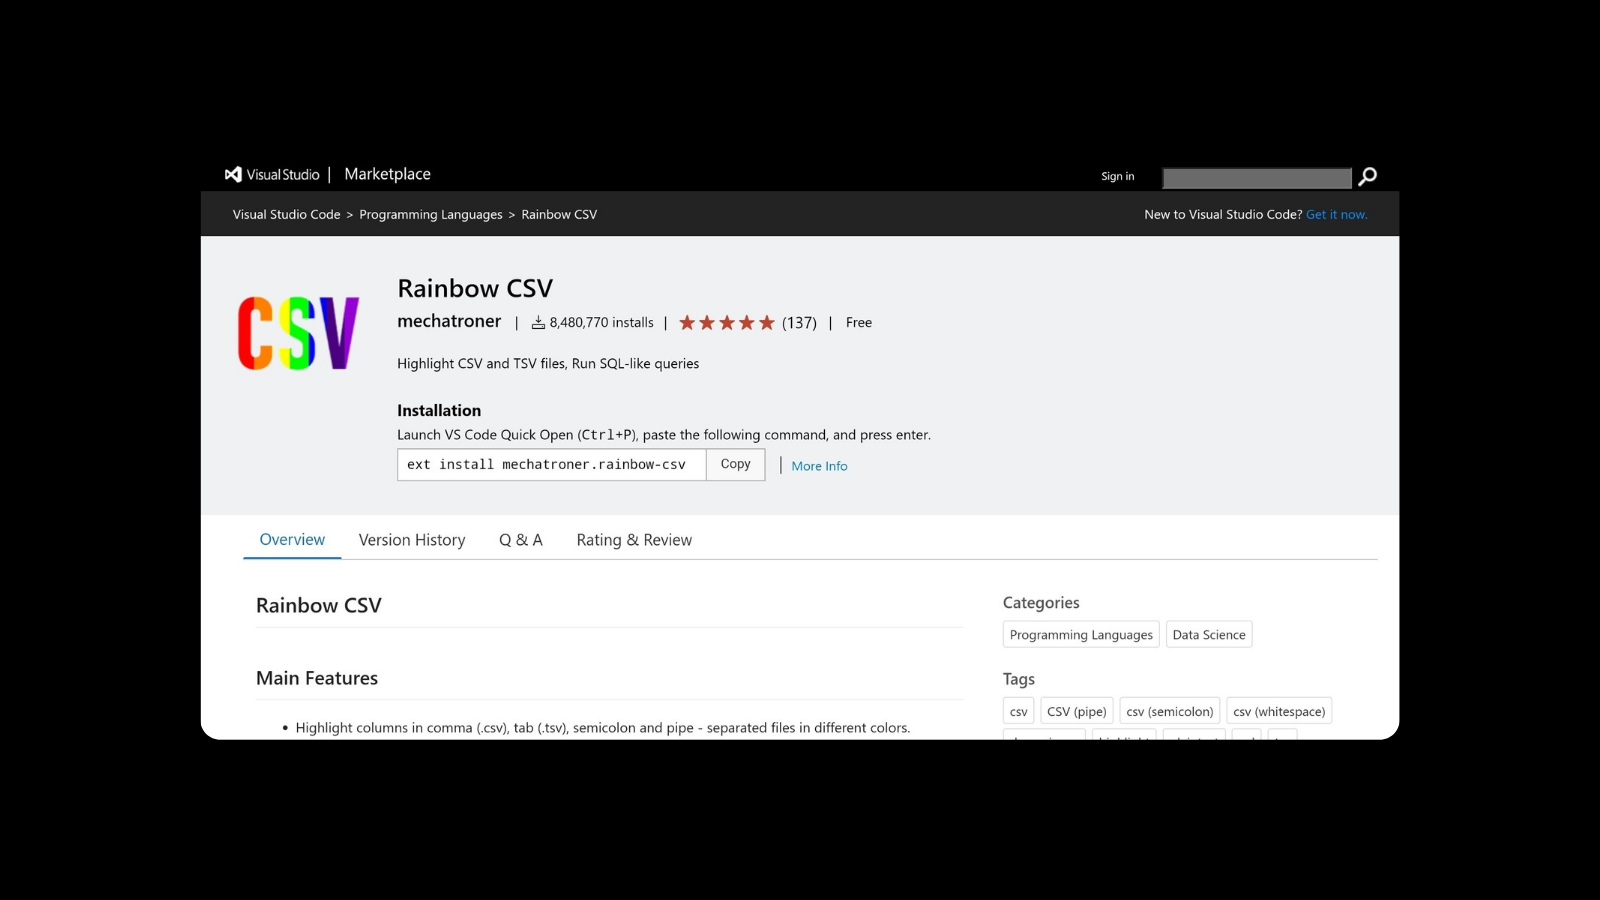Switch to the Version History tab
This screenshot has height=900, width=1600.
[x=412, y=540]
